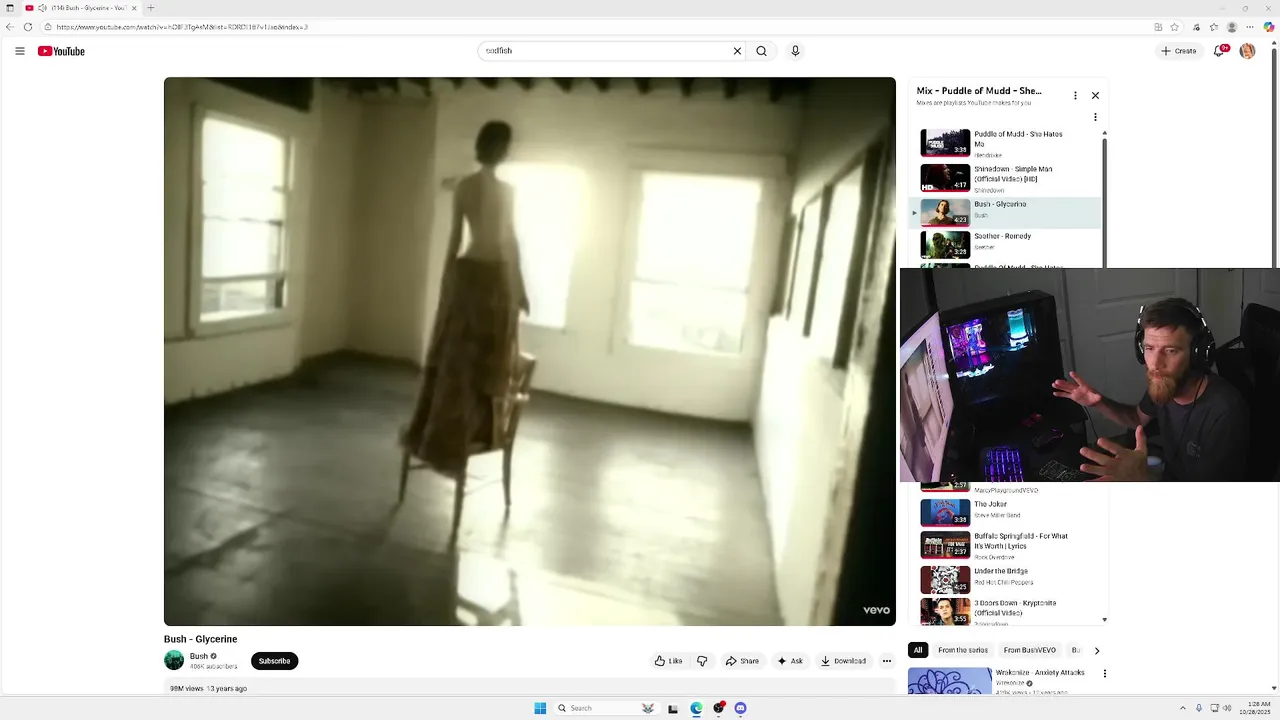1280x720 pixels.
Task: Open the second three-dot menu in Mix panel
Action: coord(1095,117)
